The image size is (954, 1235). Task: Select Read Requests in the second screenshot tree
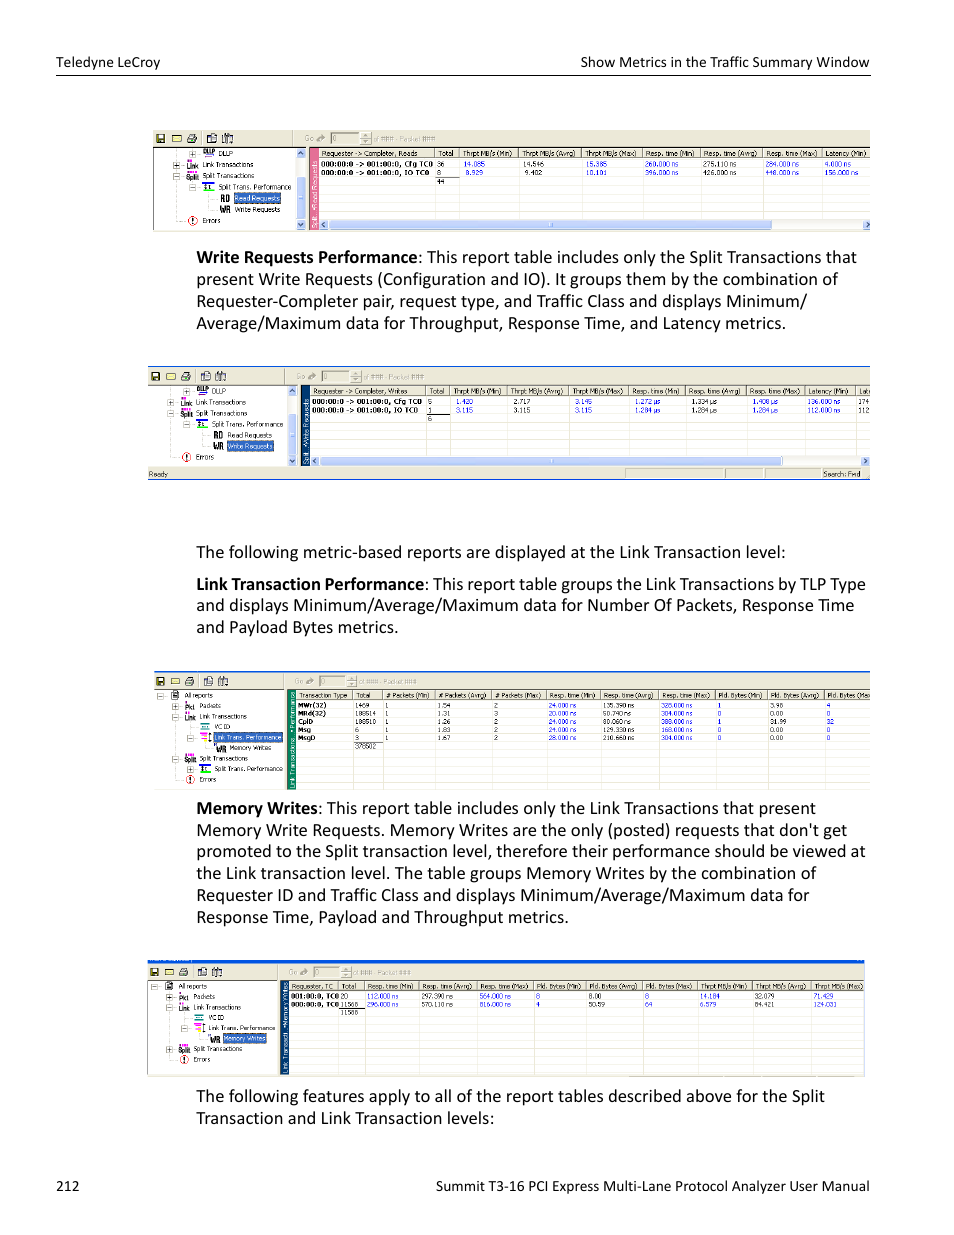(249, 435)
